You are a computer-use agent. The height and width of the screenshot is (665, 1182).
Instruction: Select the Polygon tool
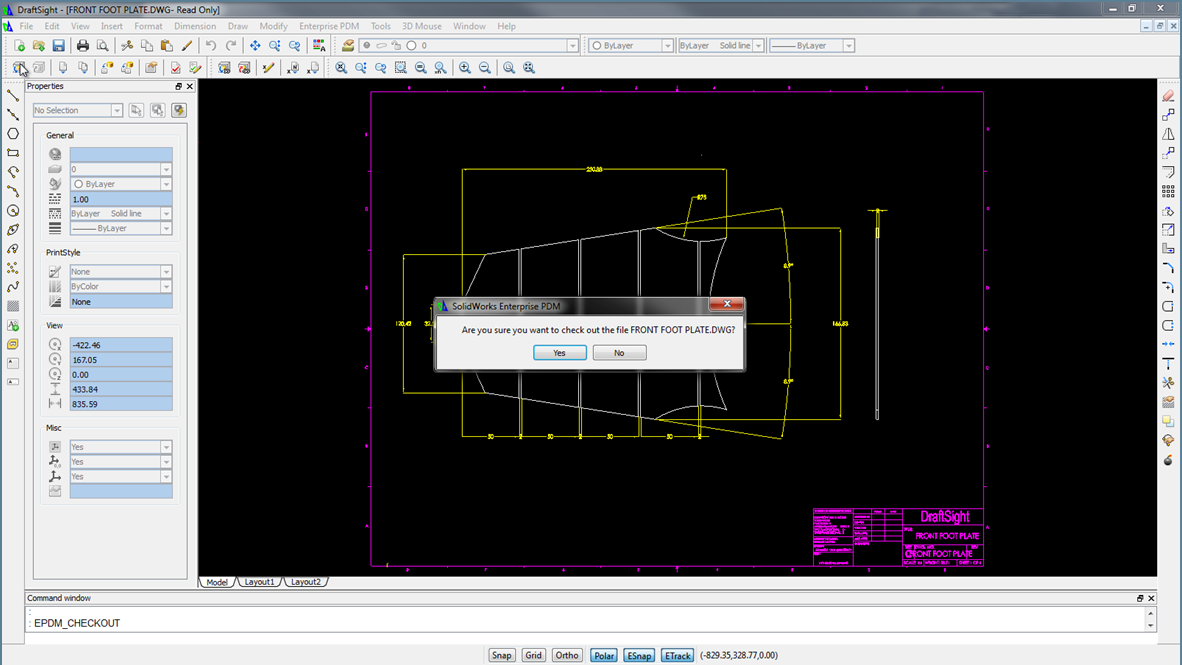(x=13, y=134)
